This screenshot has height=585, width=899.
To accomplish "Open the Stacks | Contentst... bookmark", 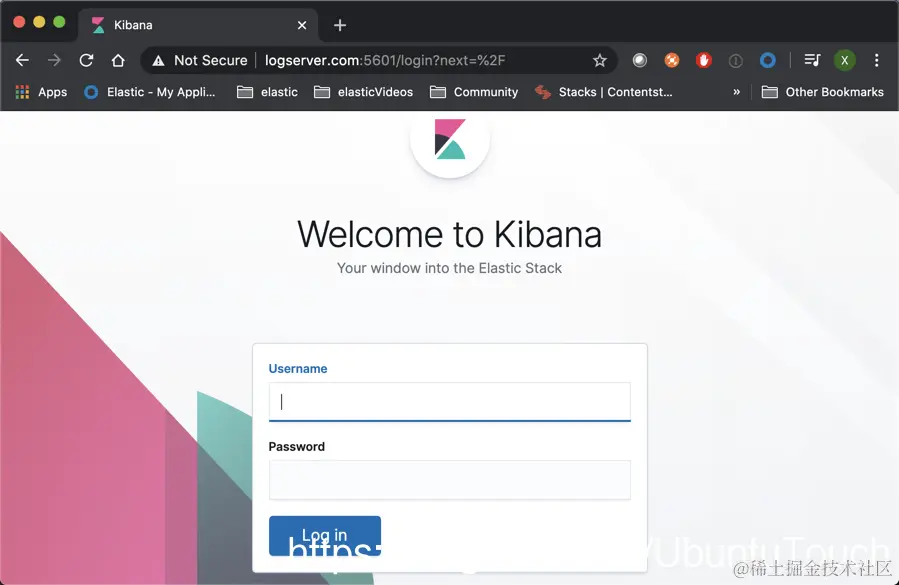I will [x=604, y=92].
